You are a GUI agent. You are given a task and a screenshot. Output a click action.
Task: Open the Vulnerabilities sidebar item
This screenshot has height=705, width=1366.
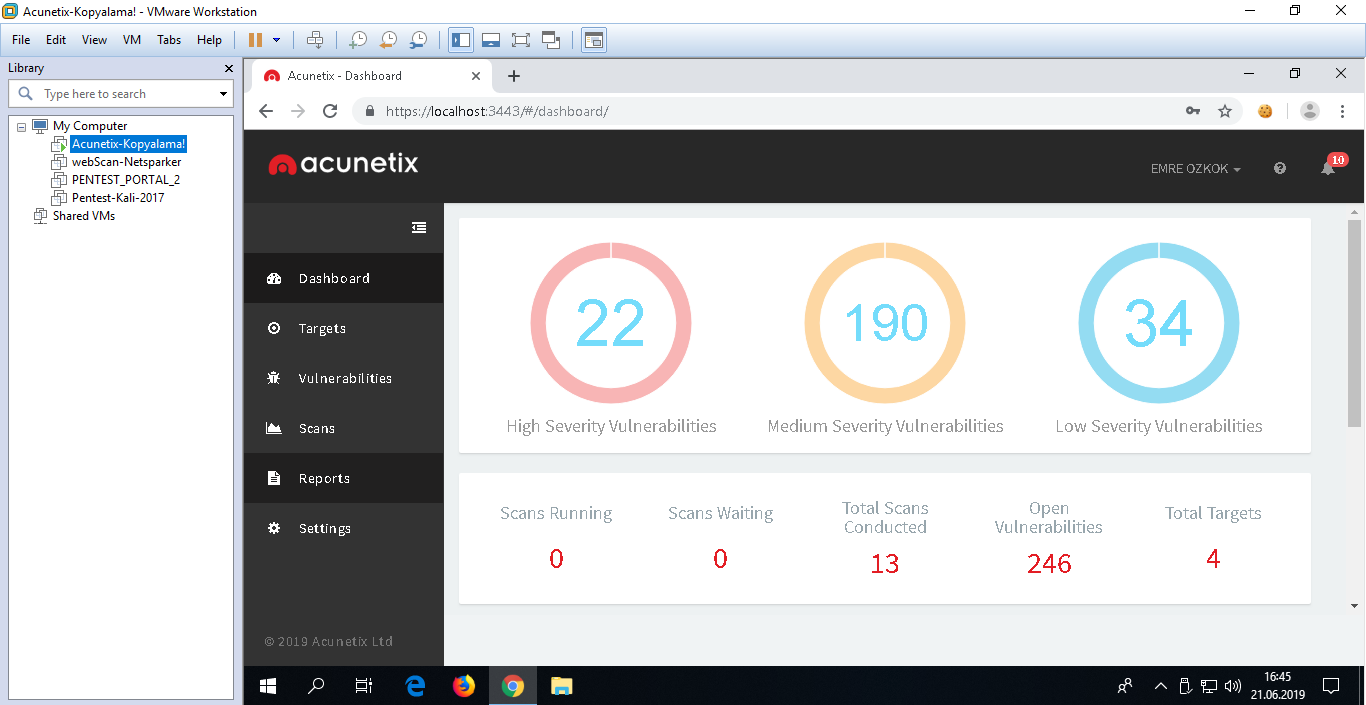344,378
